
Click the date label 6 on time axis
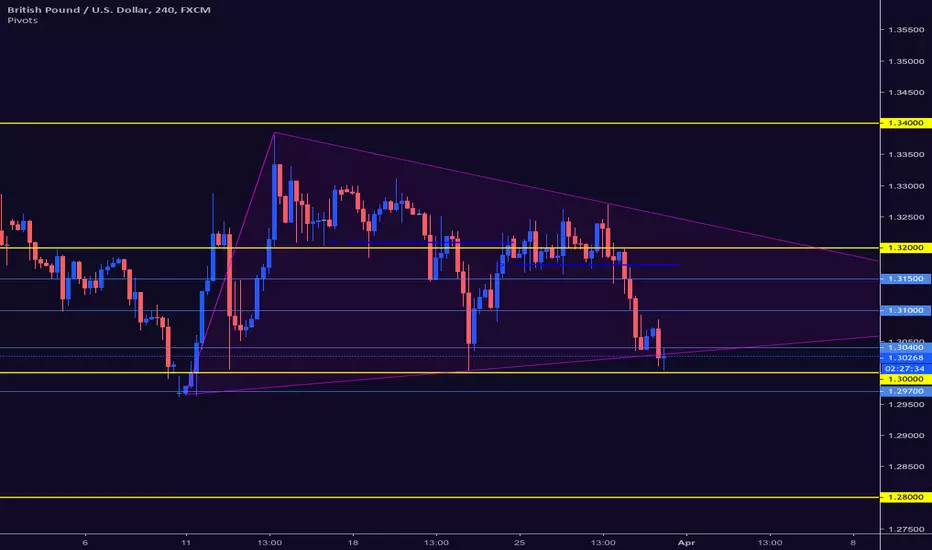pos(85,542)
